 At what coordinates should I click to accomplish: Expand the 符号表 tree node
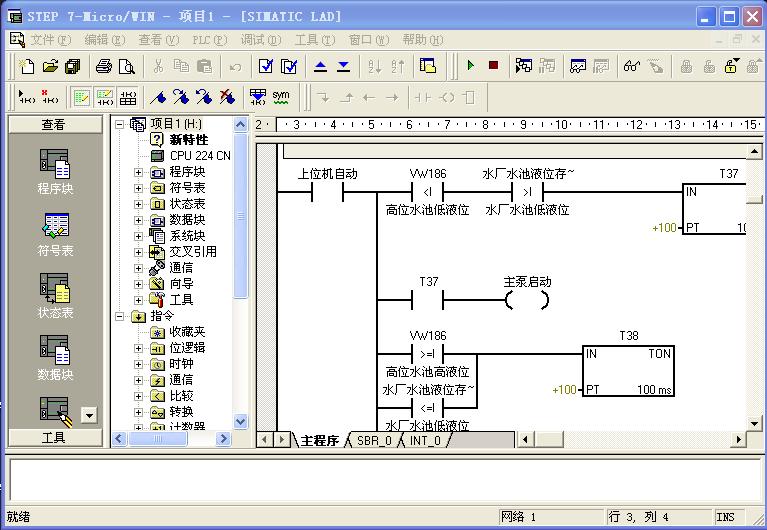pyautogui.click(x=138, y=188)
